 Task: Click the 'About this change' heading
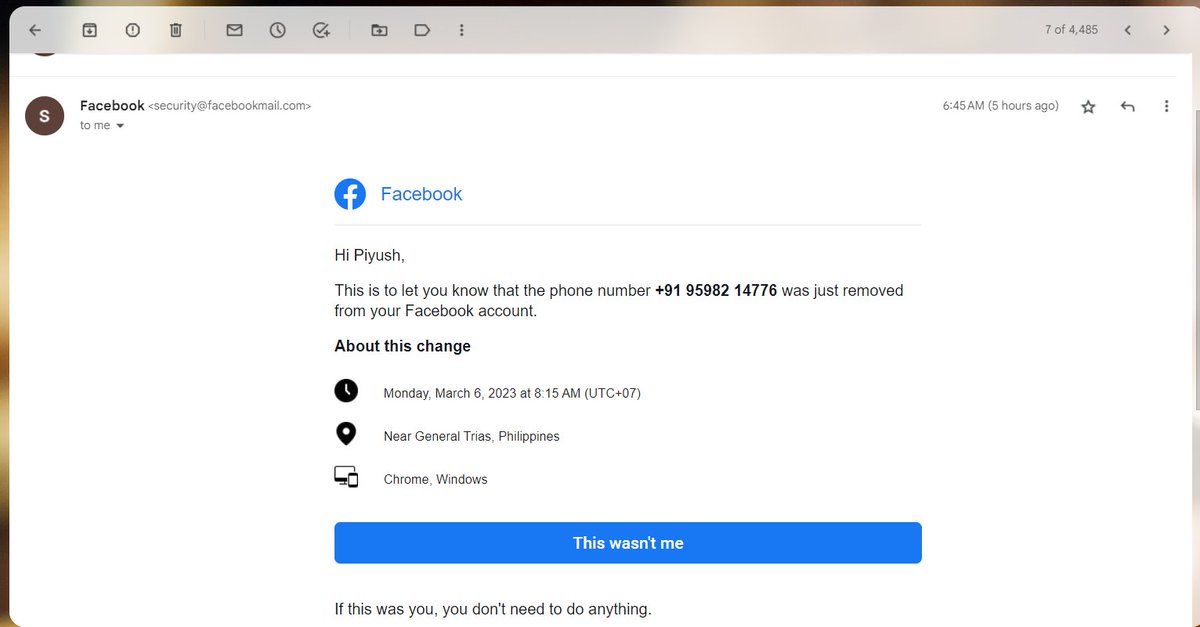coord(402,346)
